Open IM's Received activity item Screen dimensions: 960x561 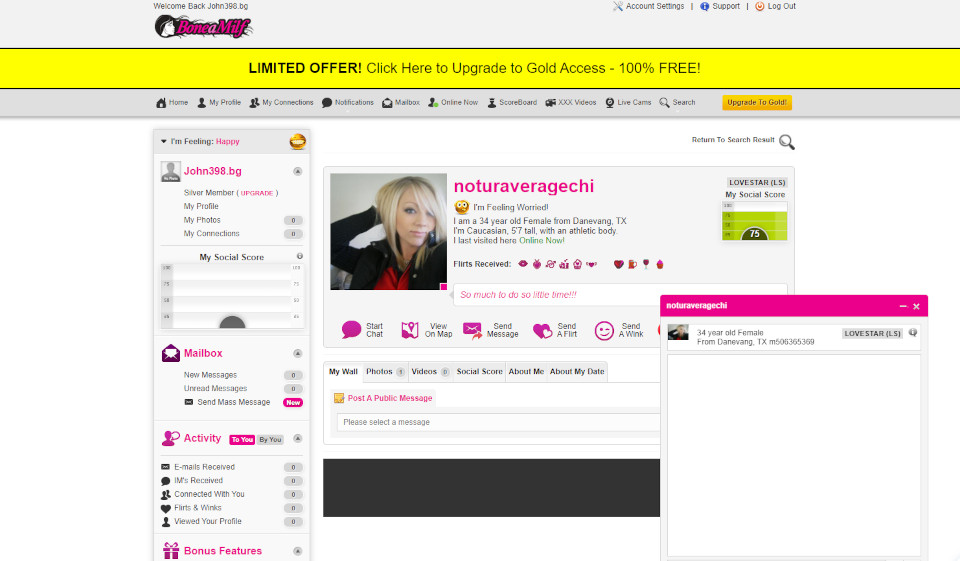(x=198, y=480)
